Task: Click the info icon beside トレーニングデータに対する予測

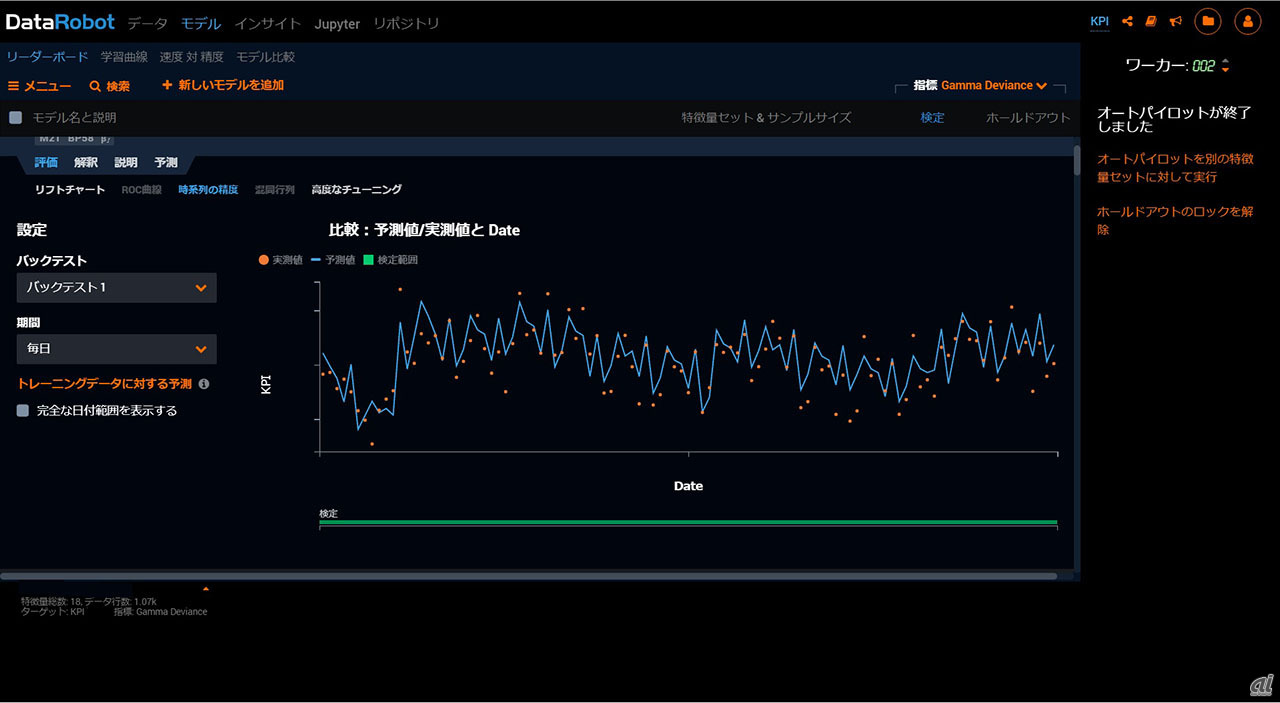Action: (204, 384)
